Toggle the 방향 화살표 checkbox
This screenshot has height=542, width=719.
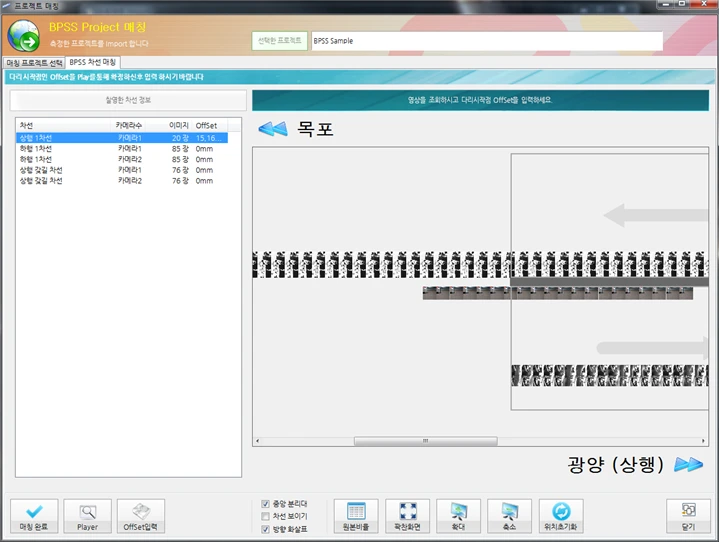click(x=265, y=529)
